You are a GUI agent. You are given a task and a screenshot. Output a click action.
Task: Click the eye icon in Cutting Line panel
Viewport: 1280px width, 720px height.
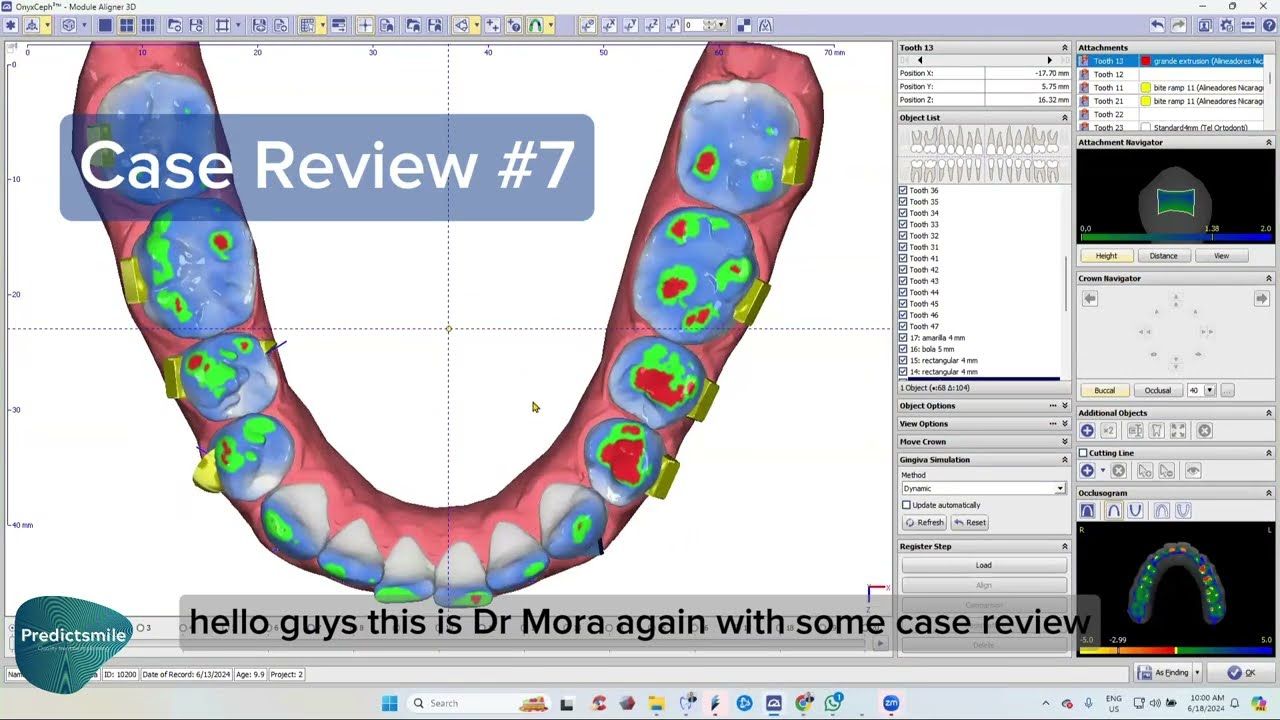(x=1193, y=471)
